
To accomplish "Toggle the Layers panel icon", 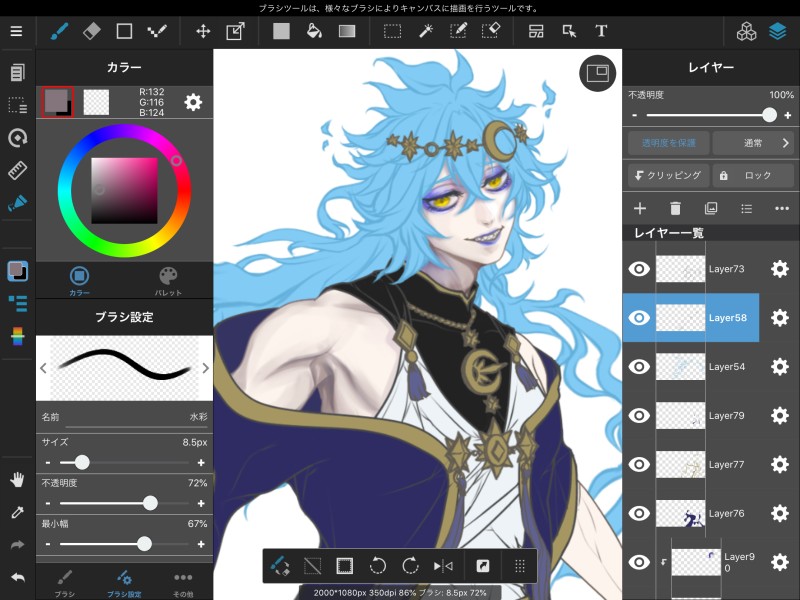I will [x=778, y=31].
